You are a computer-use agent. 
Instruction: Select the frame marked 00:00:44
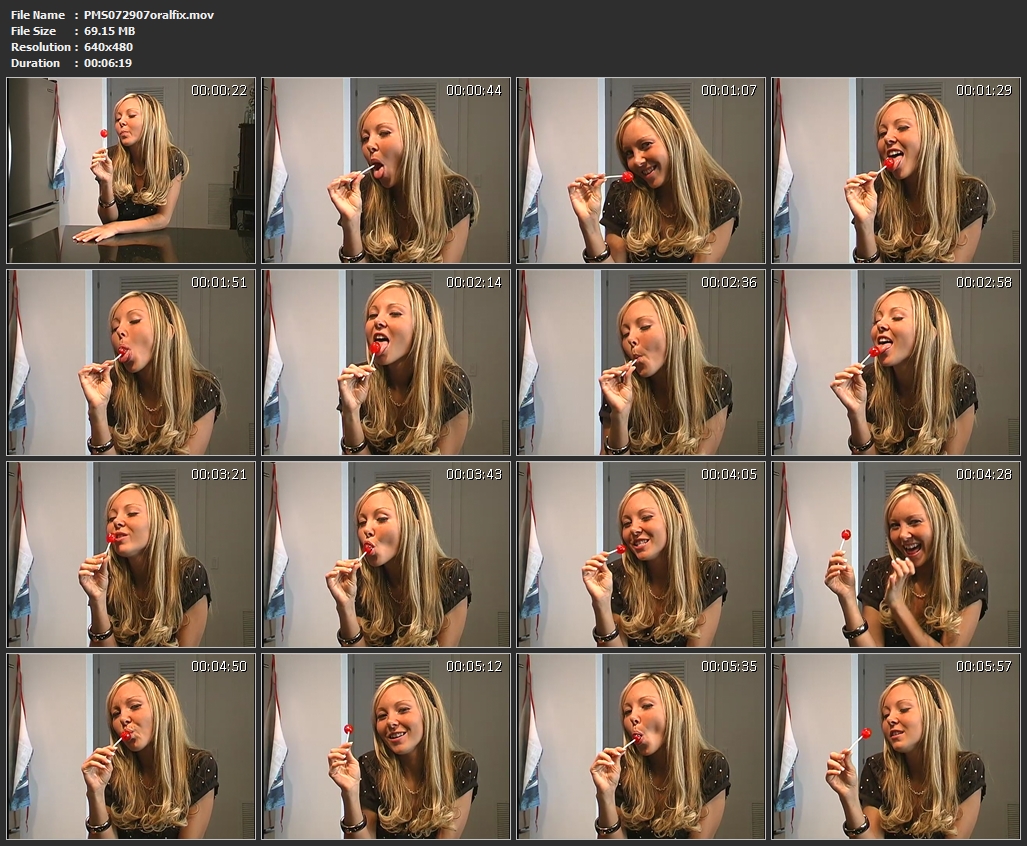point(386,170)
